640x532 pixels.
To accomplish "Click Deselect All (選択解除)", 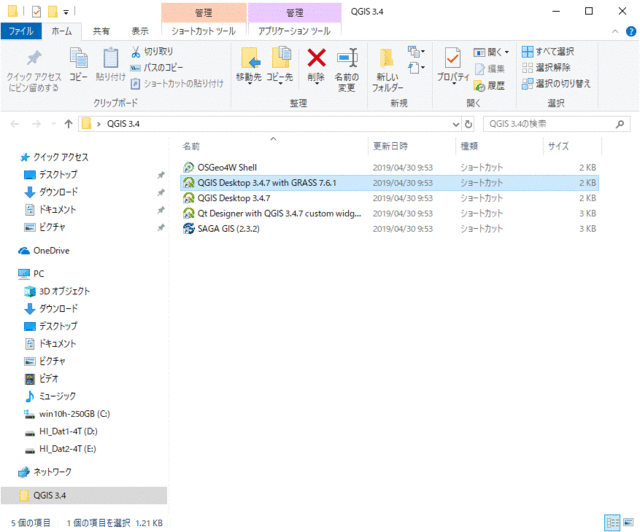I will point(546,68).
